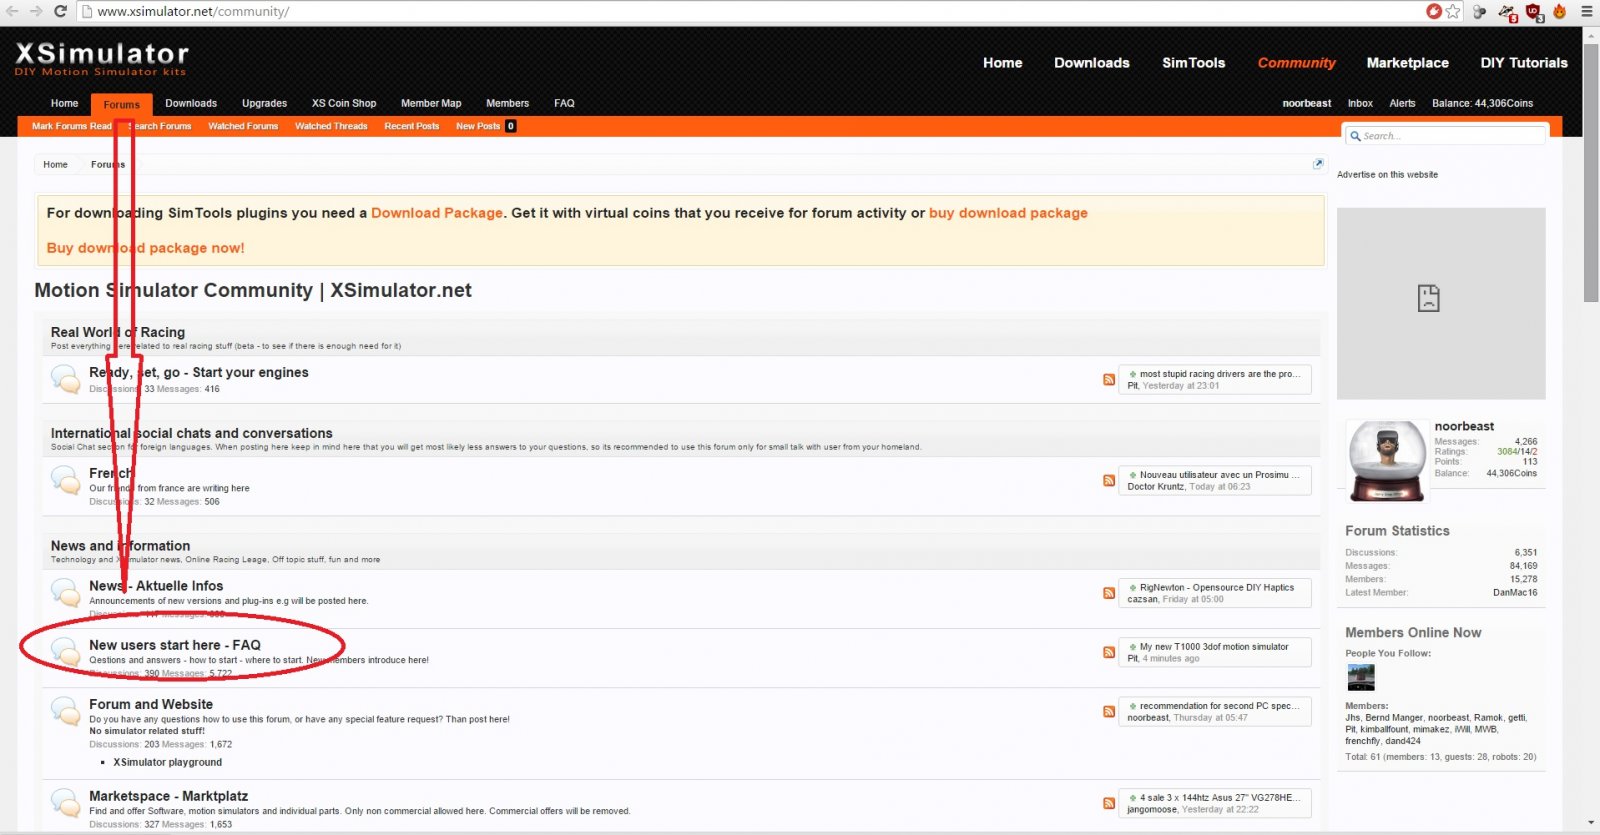Viewport: 1600px width, 835px height.
Task: Open RSS feed for Marketspace - Marktplatz
Action: [1109, 803]
